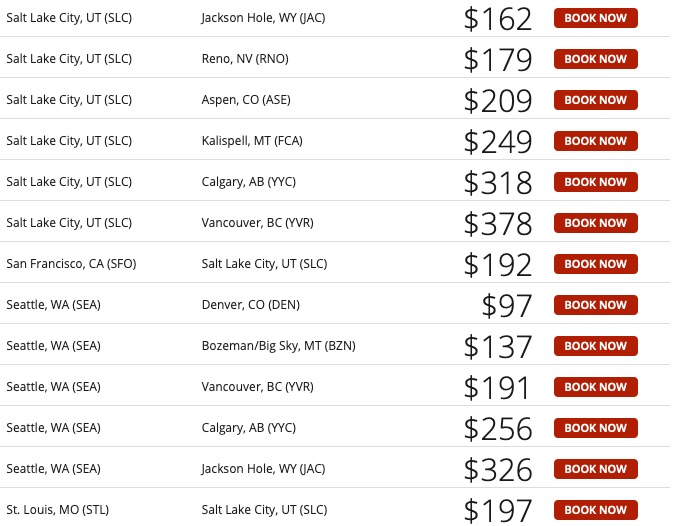Select the Aspen, CO (ASE) destination text
Viewport: 676px width, 526px height.
click(x=244, y=100)
